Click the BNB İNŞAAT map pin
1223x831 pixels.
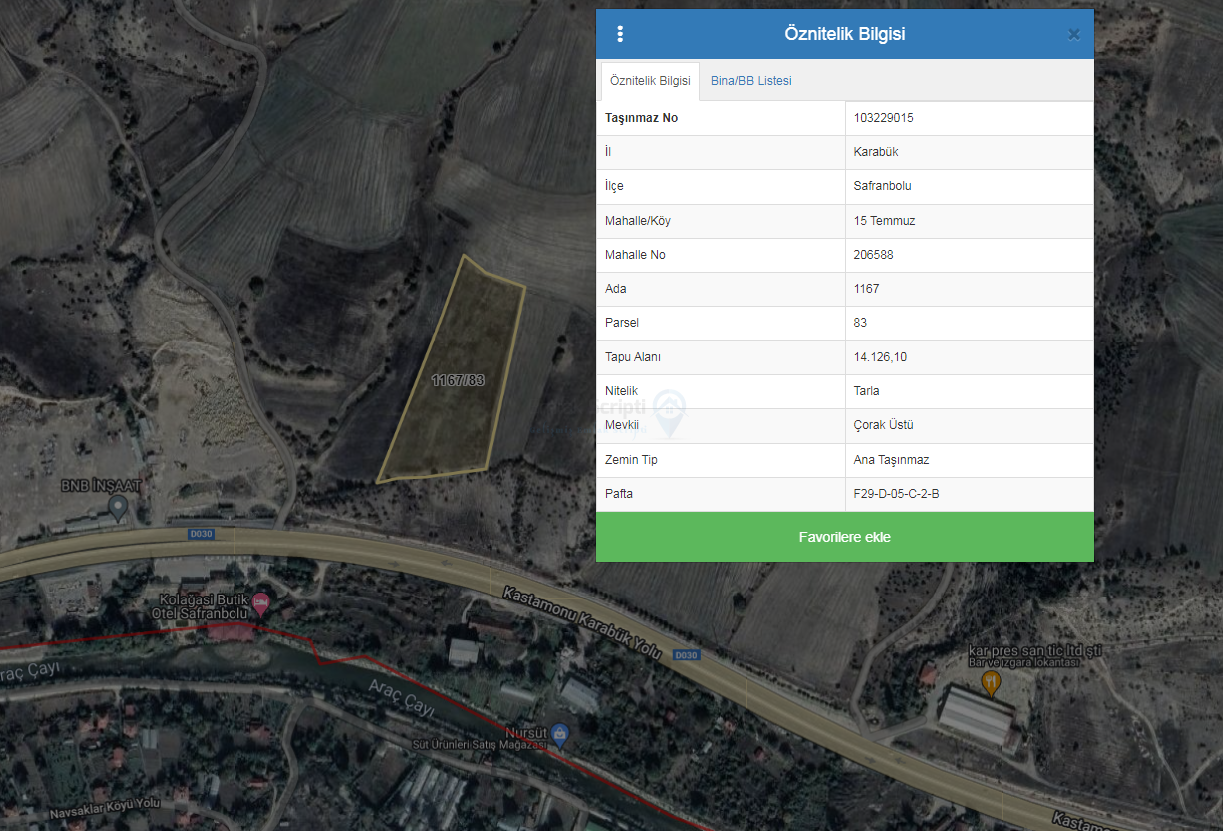[119, 508]
